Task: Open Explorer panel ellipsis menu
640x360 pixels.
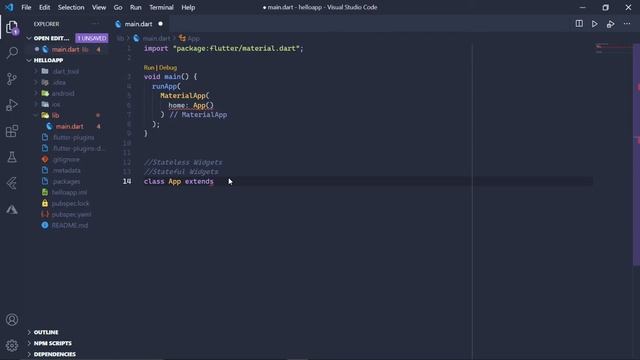Action: tap(95, 24)
